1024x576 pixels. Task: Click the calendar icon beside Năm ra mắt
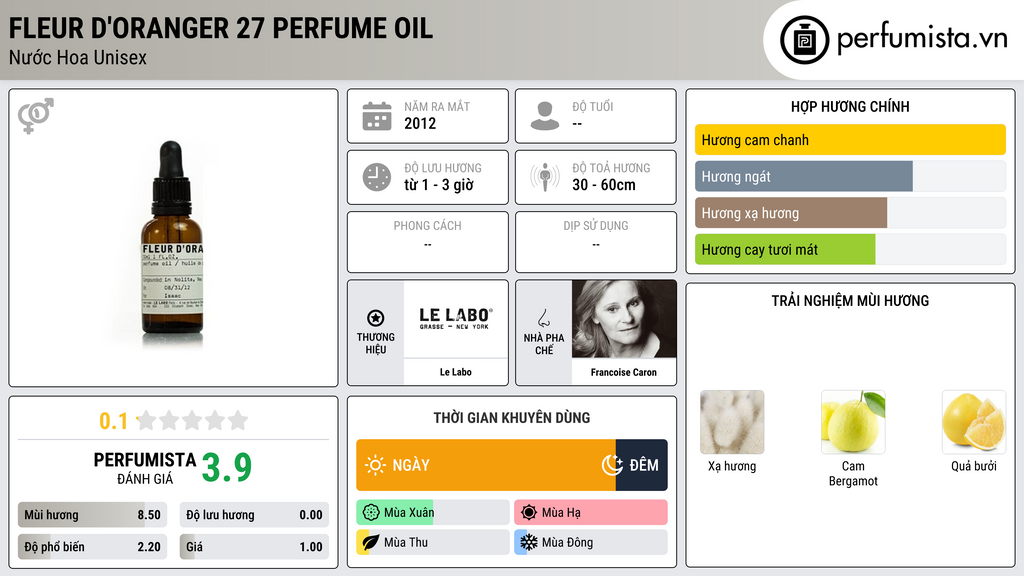pyautogui.click(x=377, y=116)
